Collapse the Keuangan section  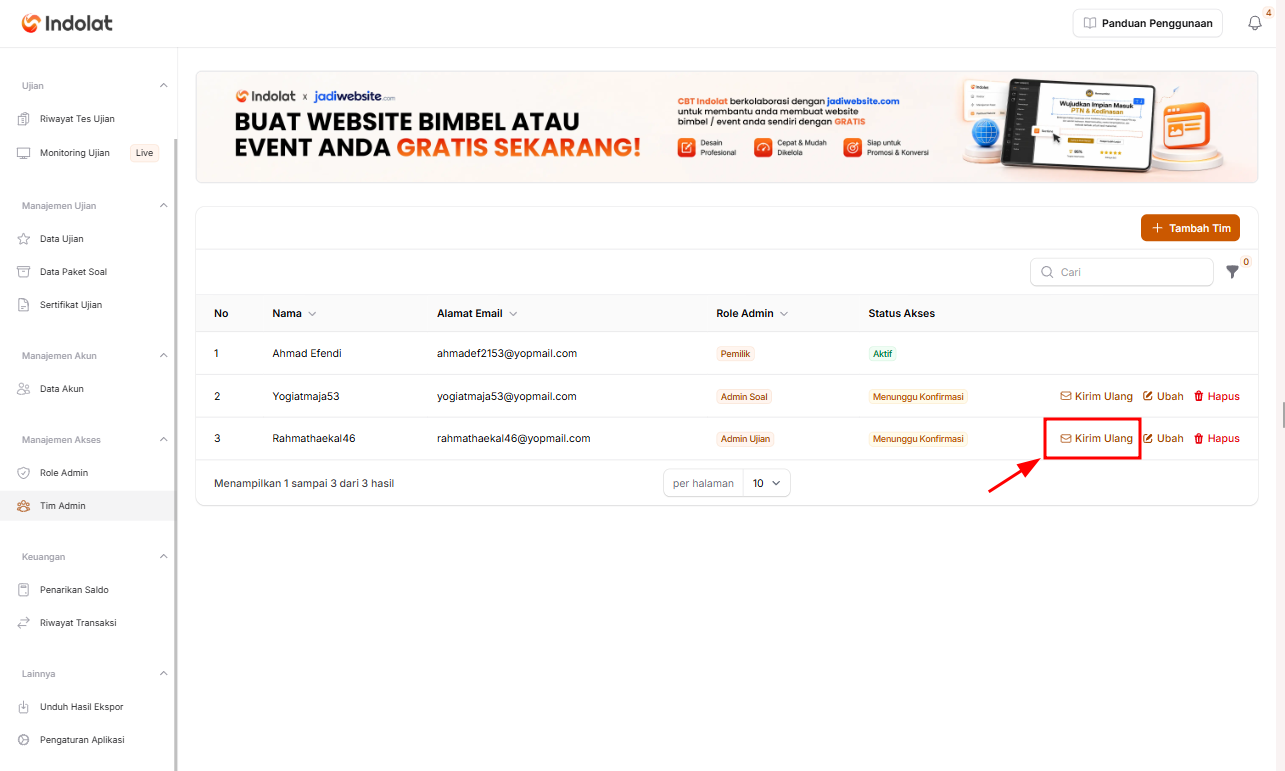coord(164,557)
